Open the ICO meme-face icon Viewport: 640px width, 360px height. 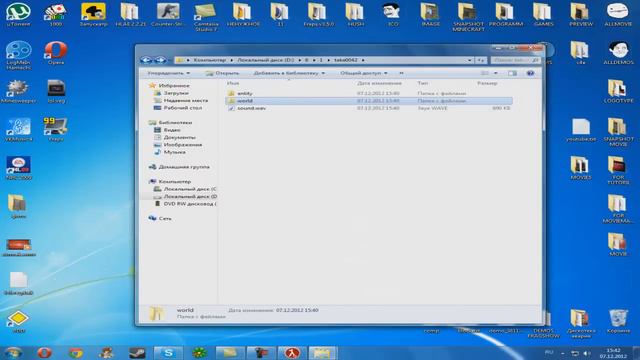[393, 14]
